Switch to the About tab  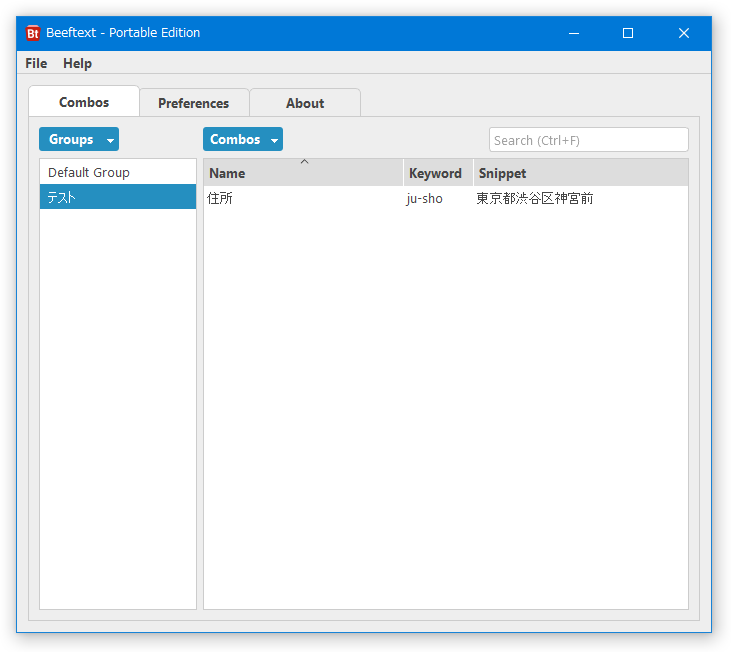(305, 103)
